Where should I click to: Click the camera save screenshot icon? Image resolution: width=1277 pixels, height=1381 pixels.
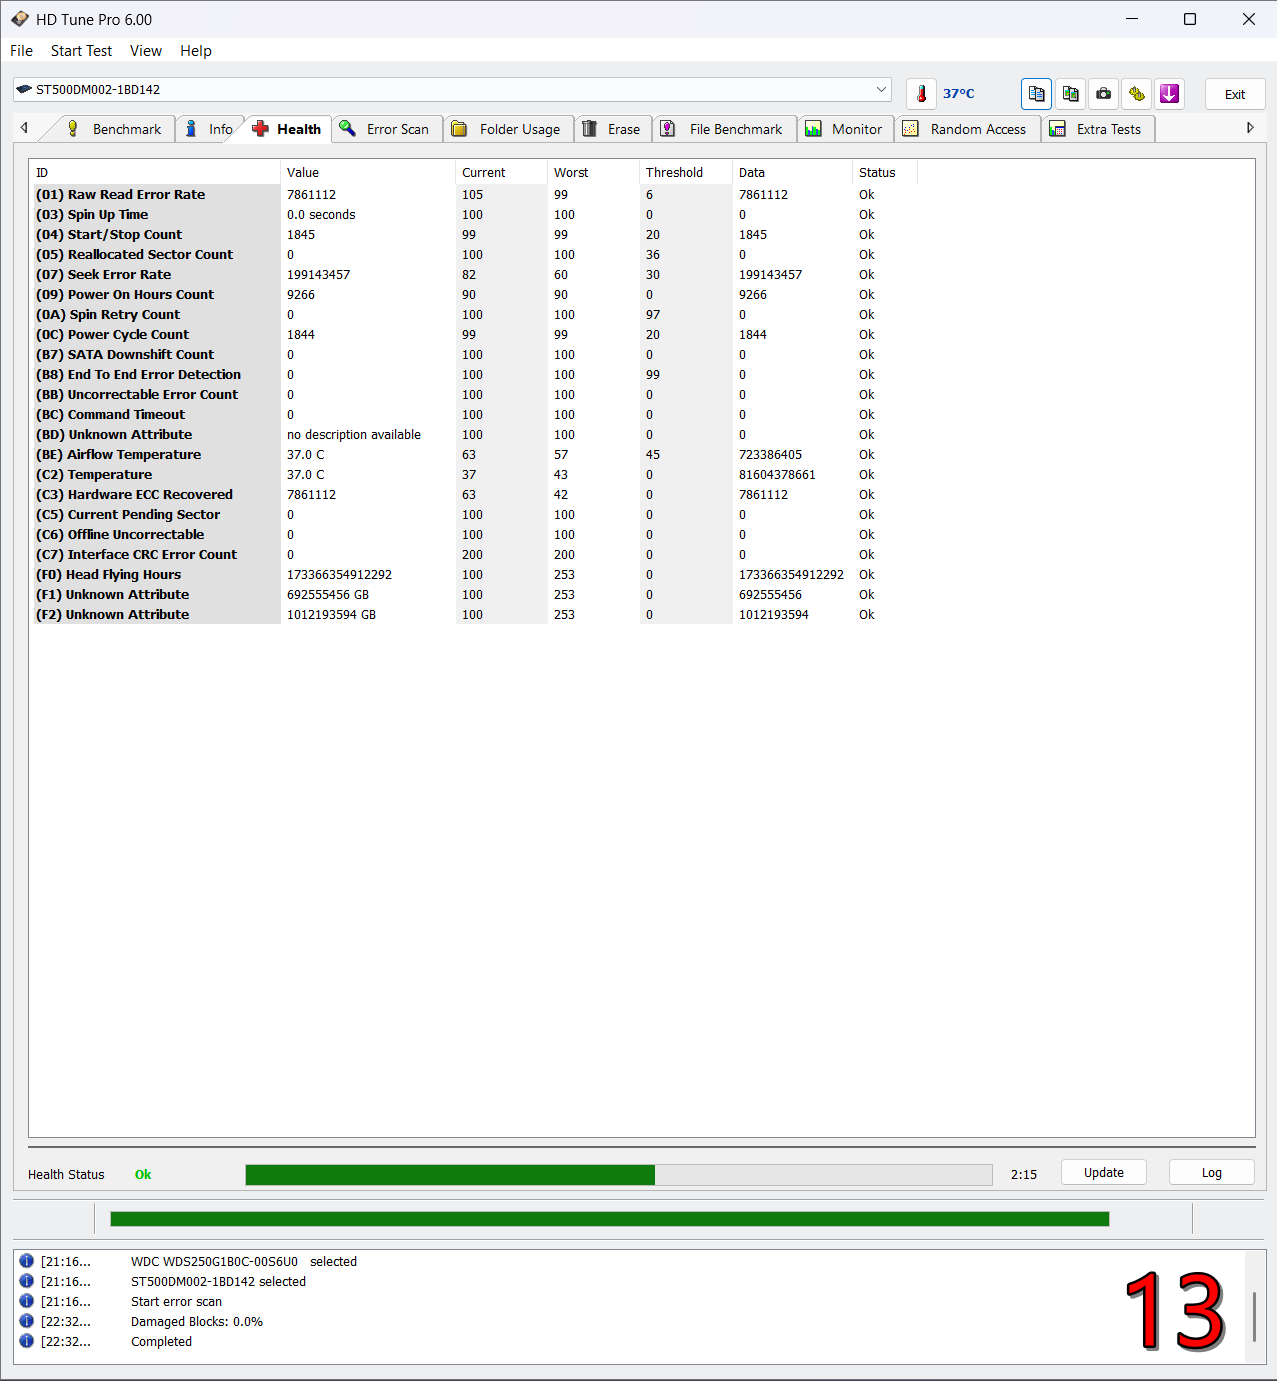pos(1103,94)
